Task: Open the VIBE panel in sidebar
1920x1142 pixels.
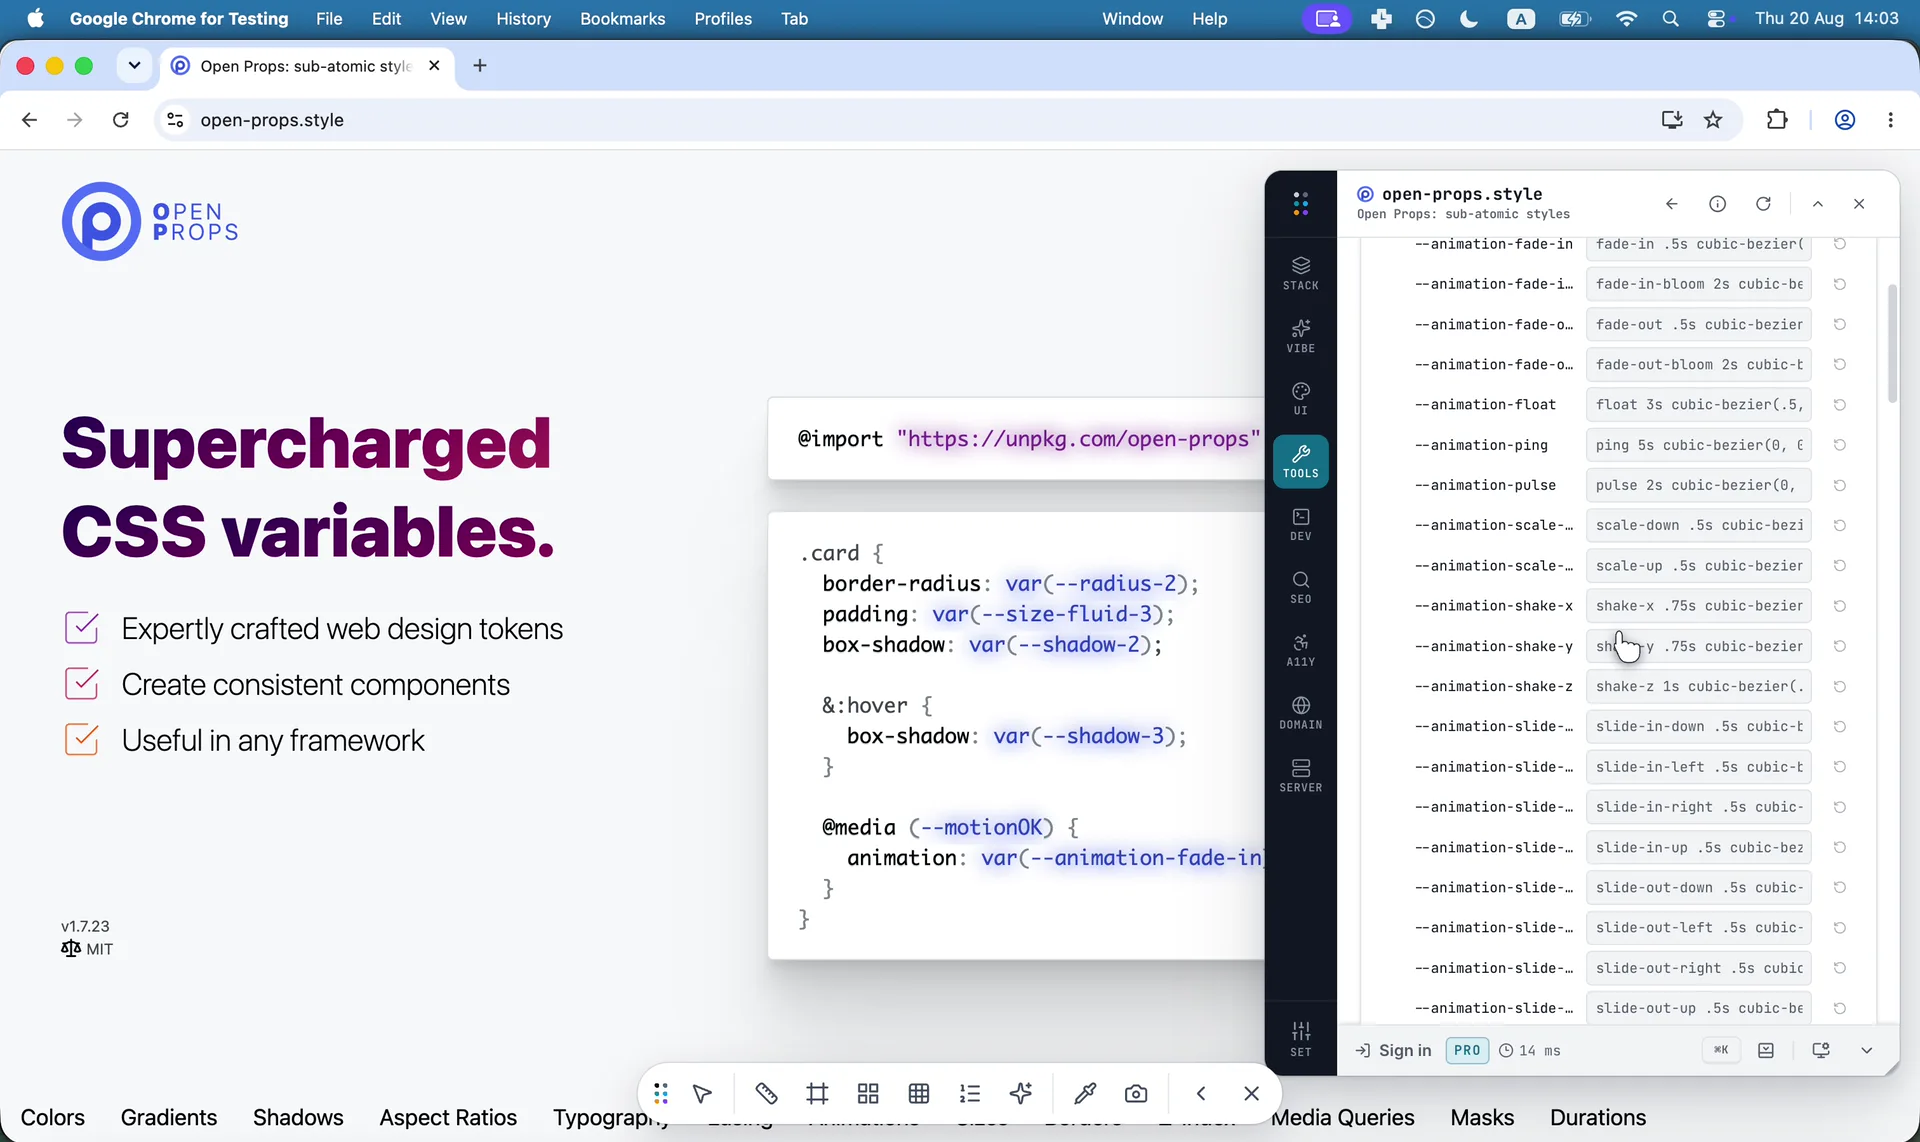Action: click(1300, 336)
